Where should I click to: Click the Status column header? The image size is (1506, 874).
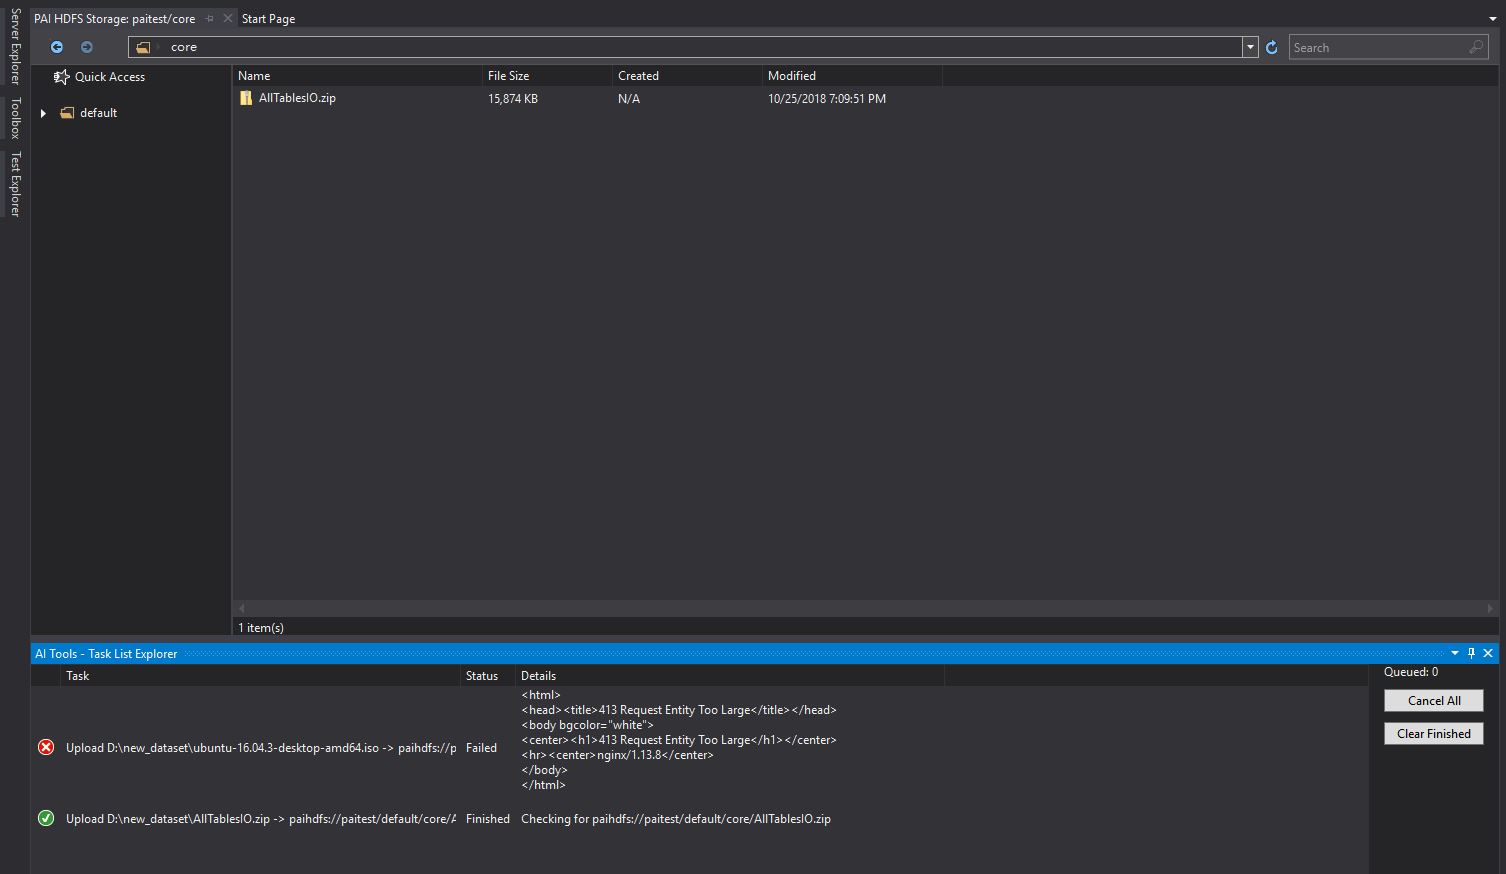tap(488, 676)
